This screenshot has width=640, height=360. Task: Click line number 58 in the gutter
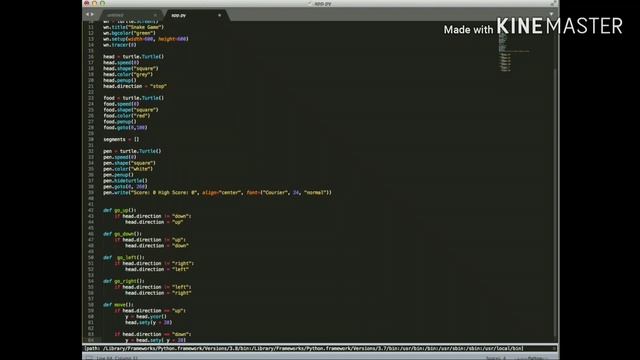91,304
